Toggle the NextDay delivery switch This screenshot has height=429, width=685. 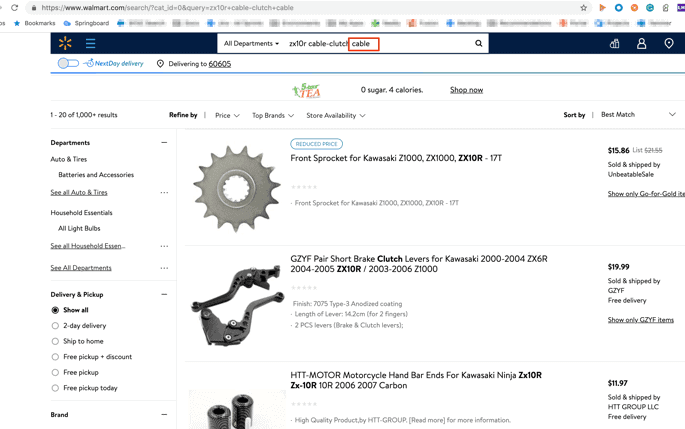point(68,64)
